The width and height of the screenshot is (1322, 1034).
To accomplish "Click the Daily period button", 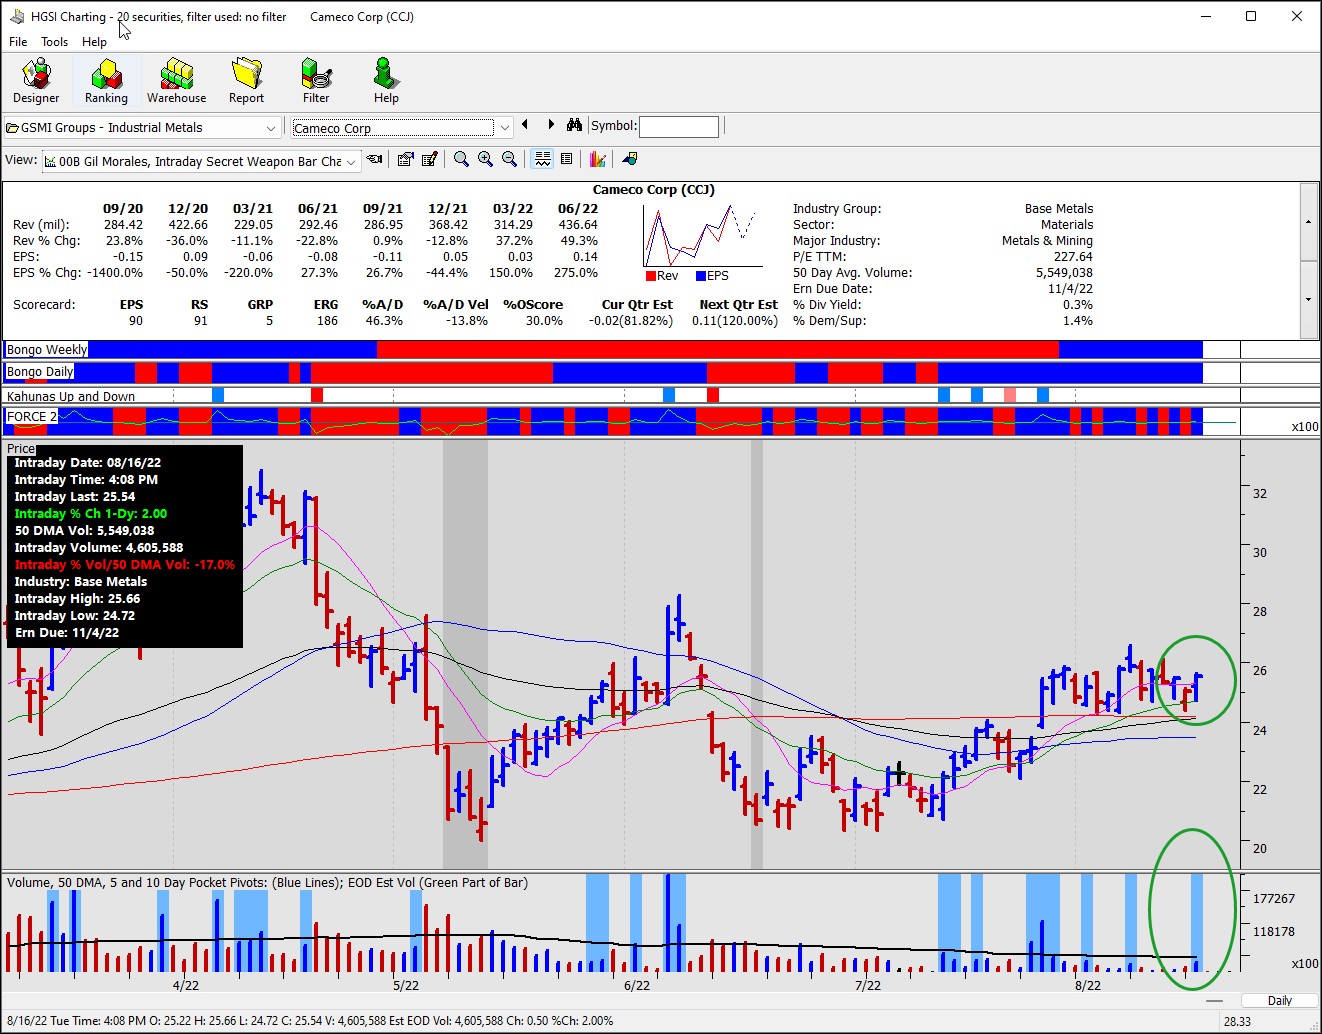I will 1279,1000.
